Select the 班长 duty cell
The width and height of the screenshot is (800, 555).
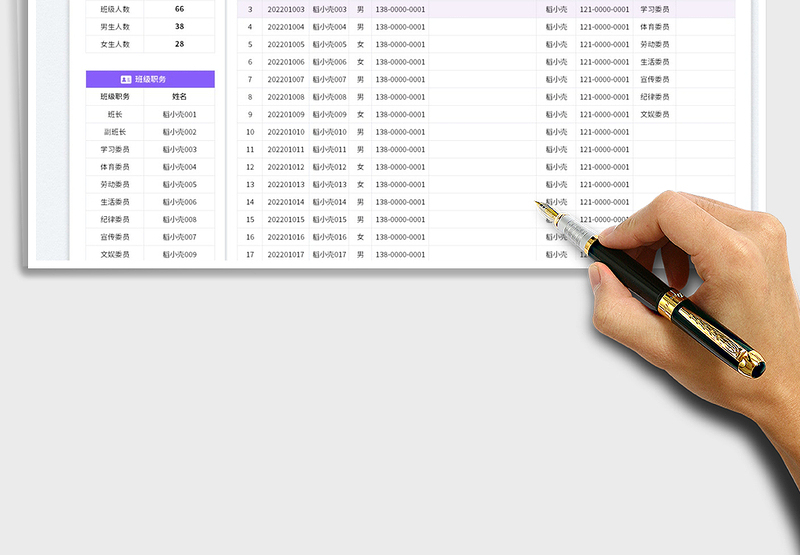click(115, 114)
